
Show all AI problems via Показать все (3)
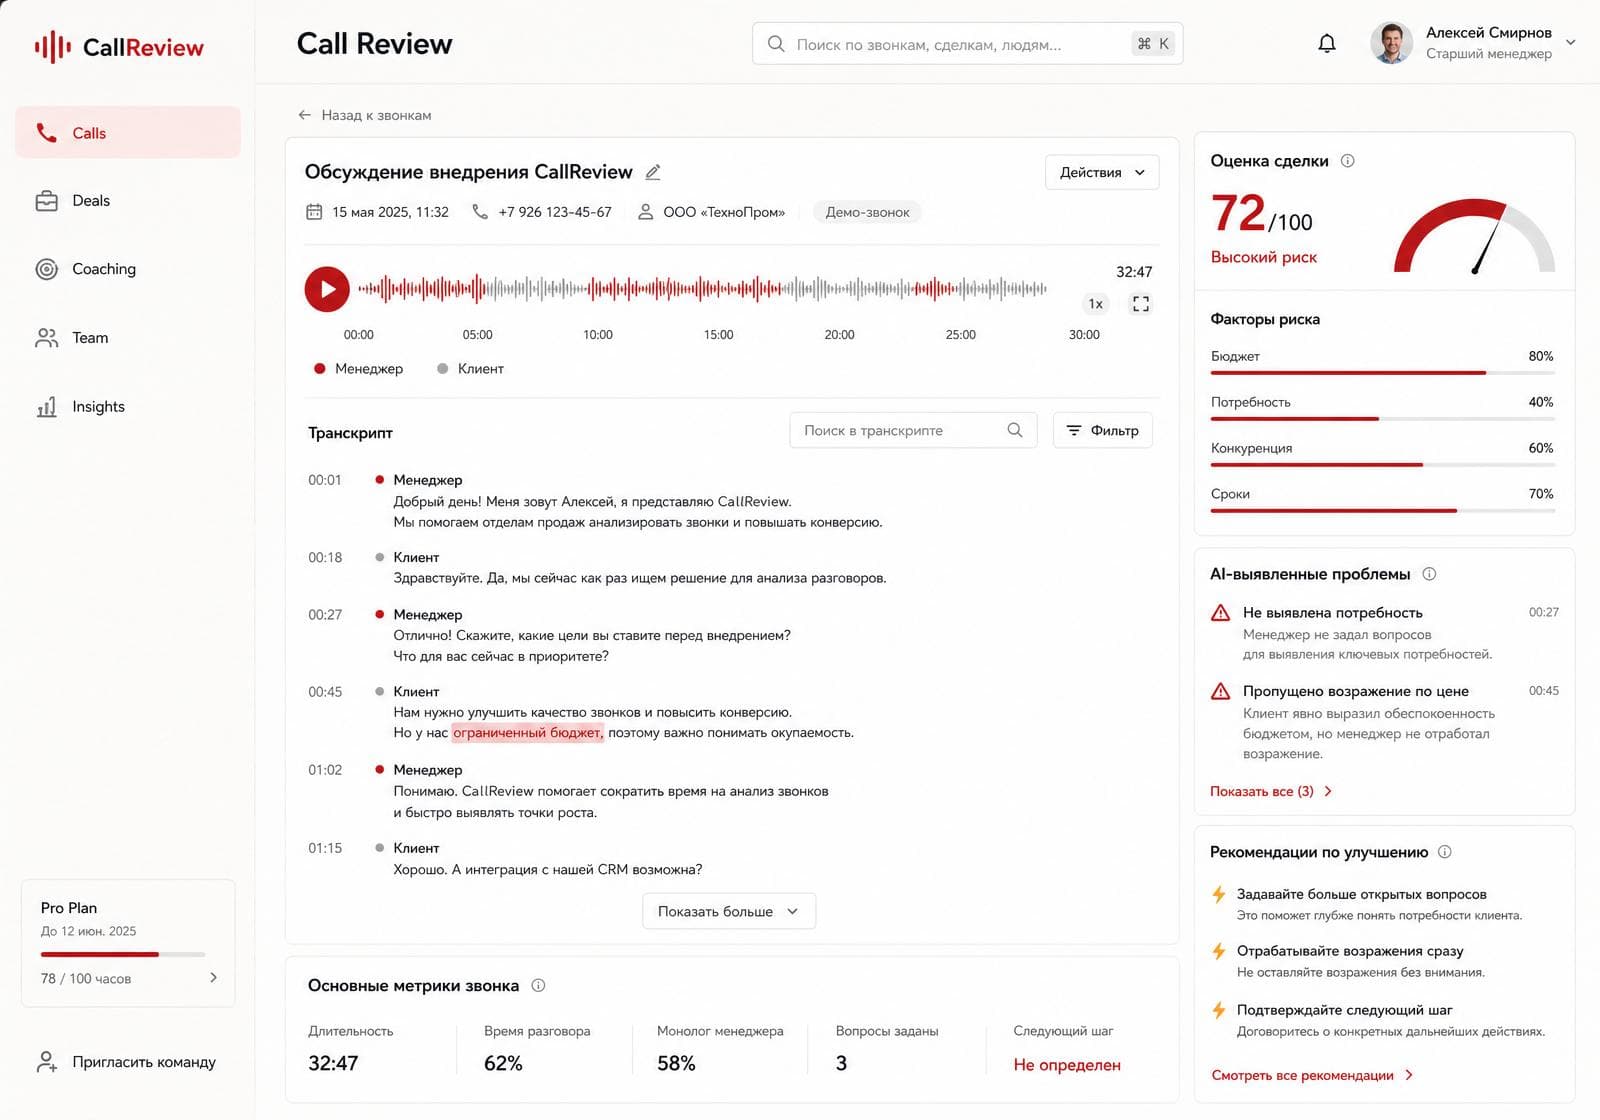tap(1271, 791)
